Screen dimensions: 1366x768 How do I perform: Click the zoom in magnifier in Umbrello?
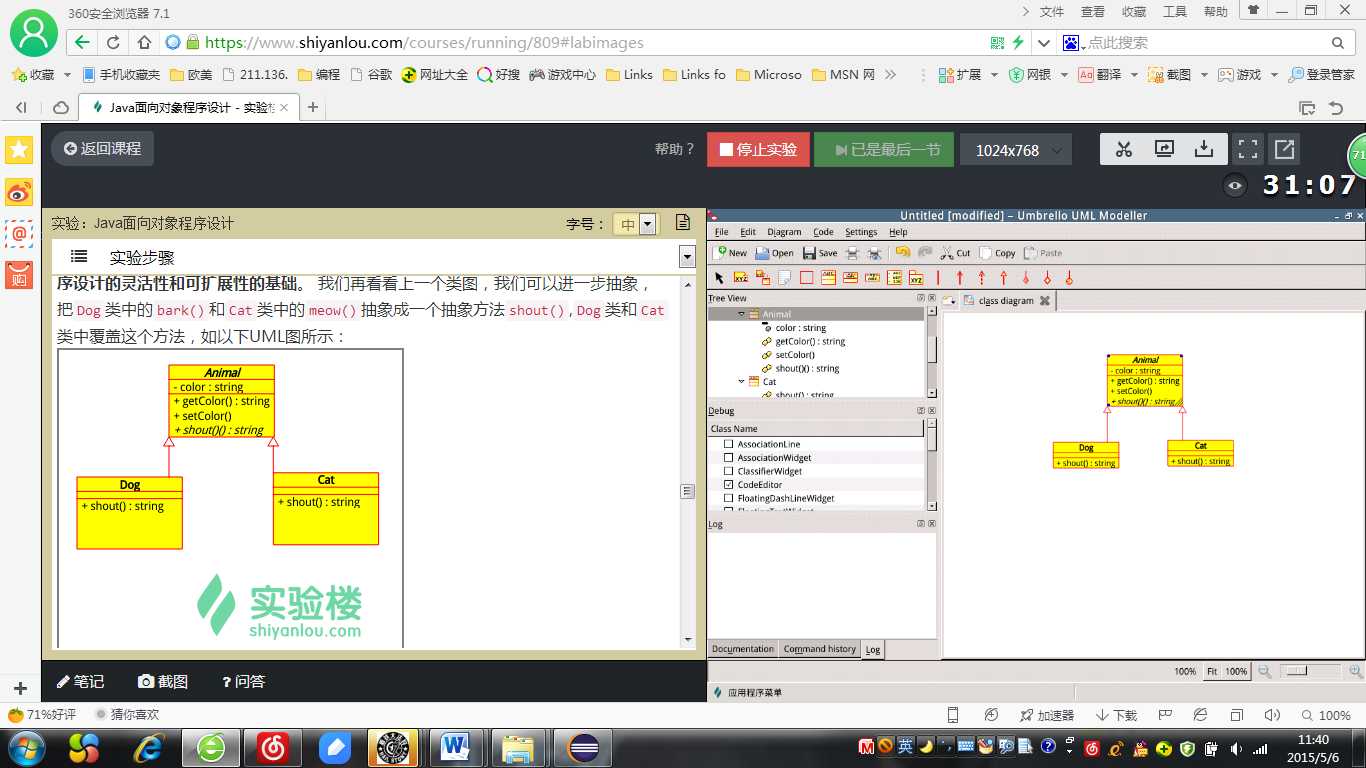[1356, 671]
